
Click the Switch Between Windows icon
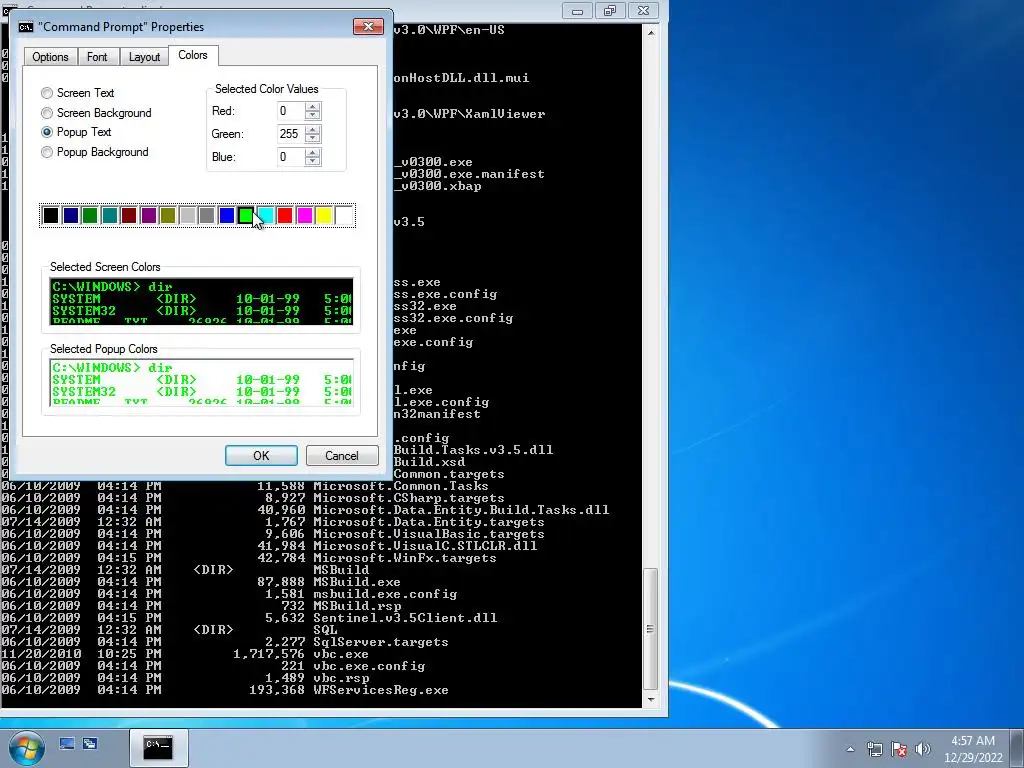(x=90, y=743)
